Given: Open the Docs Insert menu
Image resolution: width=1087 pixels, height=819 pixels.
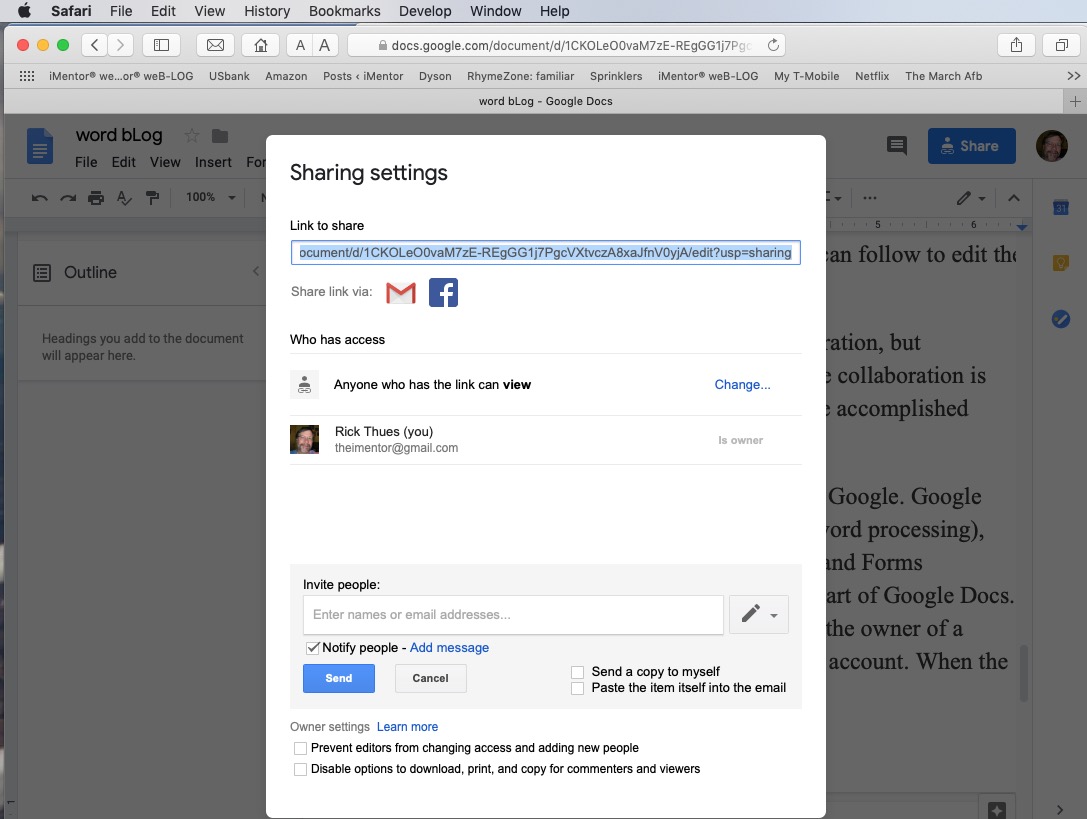Looking at the screenshot, I should point(213,162).
